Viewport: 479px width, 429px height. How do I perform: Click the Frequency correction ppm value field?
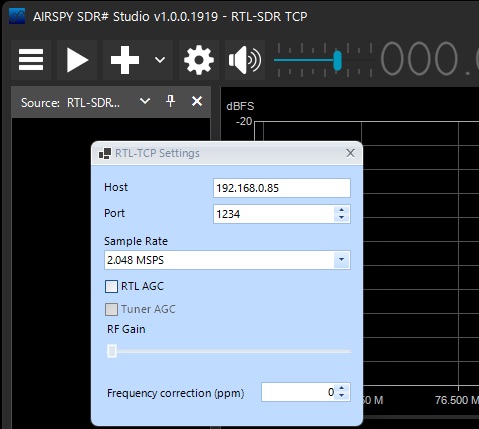tap(298, 392)
